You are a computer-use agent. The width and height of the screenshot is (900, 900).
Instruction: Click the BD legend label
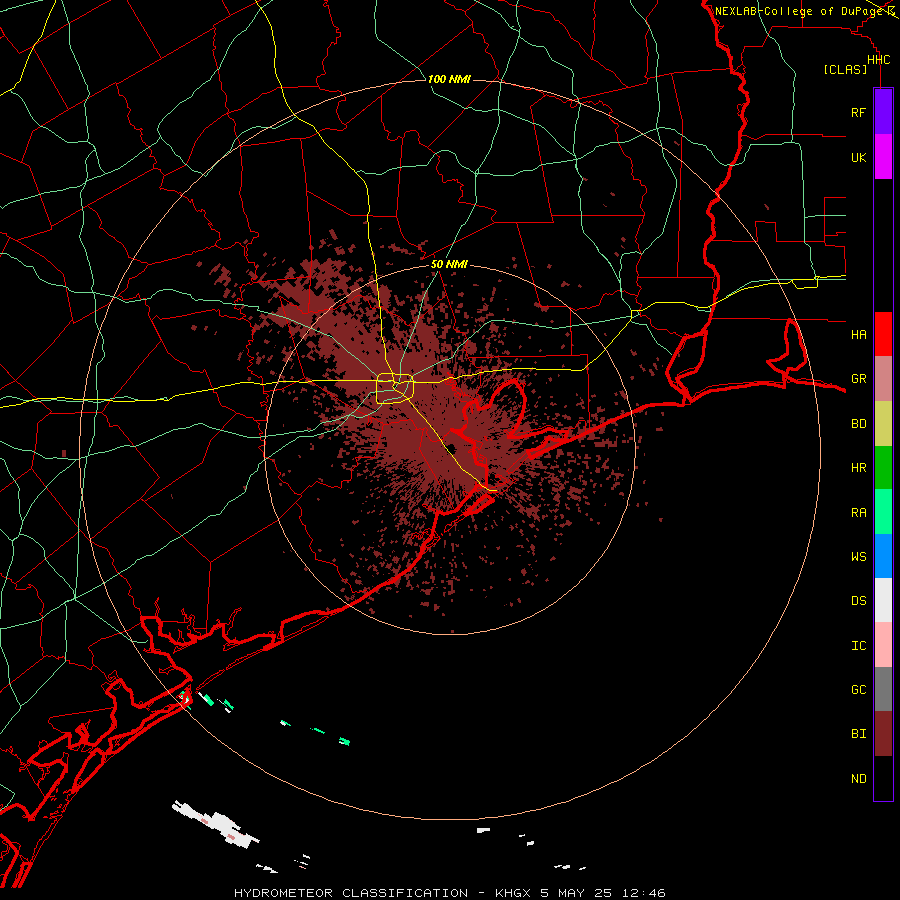[x=858, y=424]
